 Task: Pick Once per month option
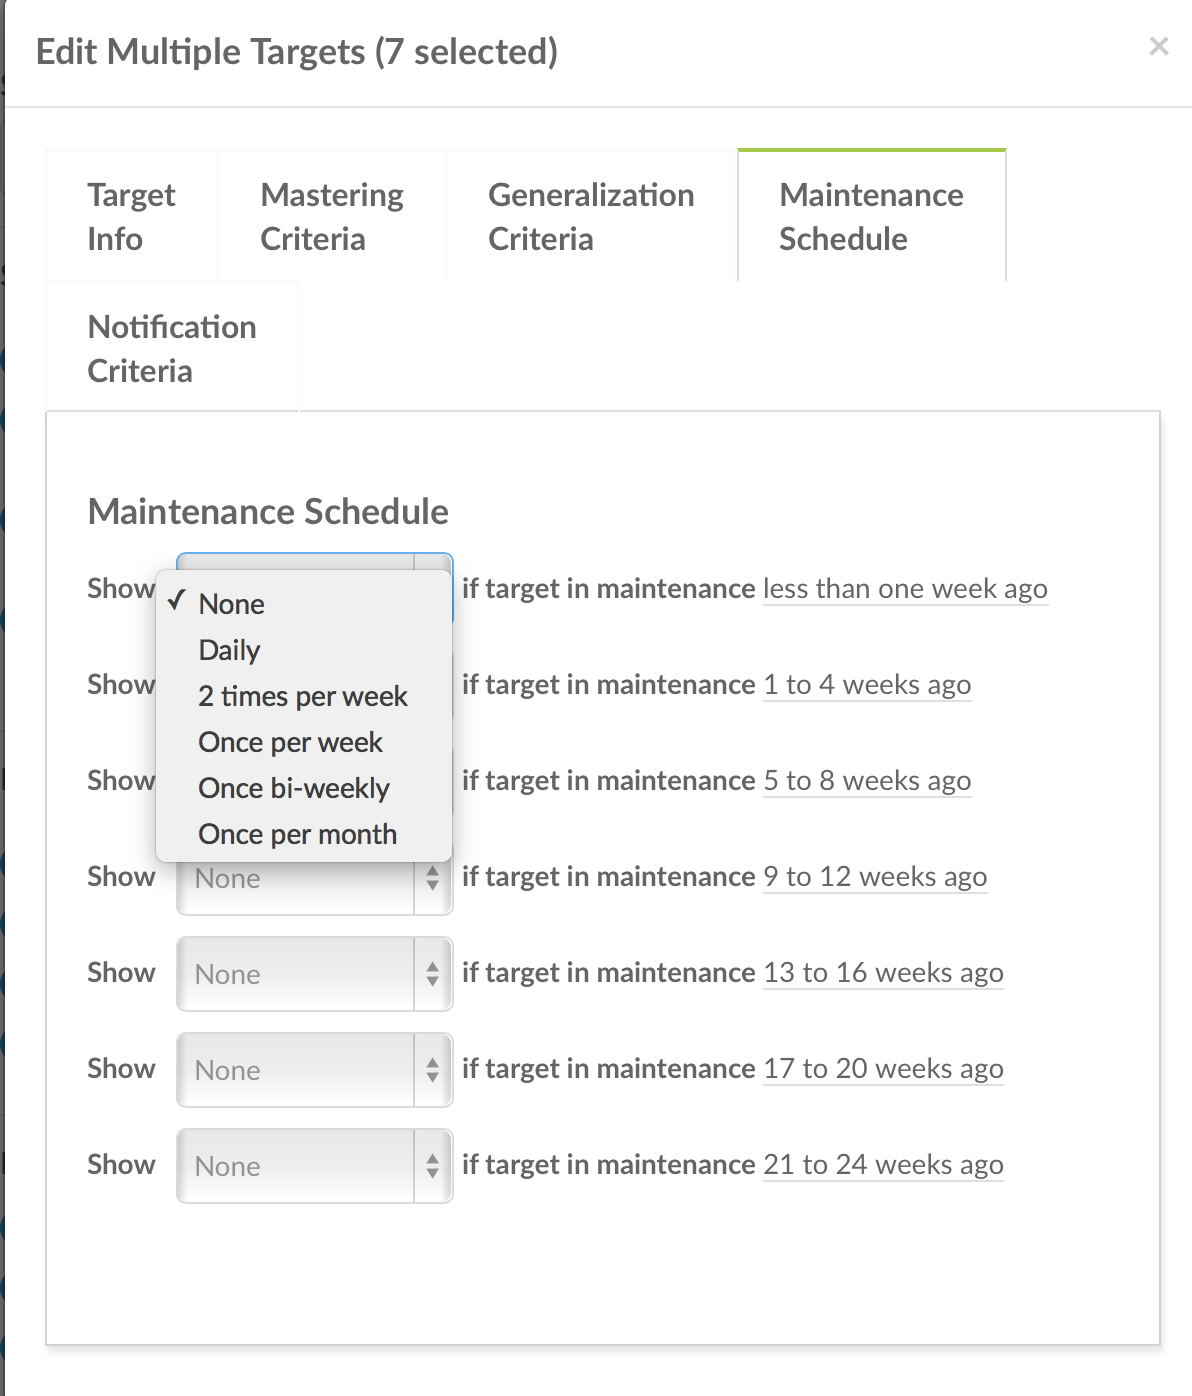(304, 834)
